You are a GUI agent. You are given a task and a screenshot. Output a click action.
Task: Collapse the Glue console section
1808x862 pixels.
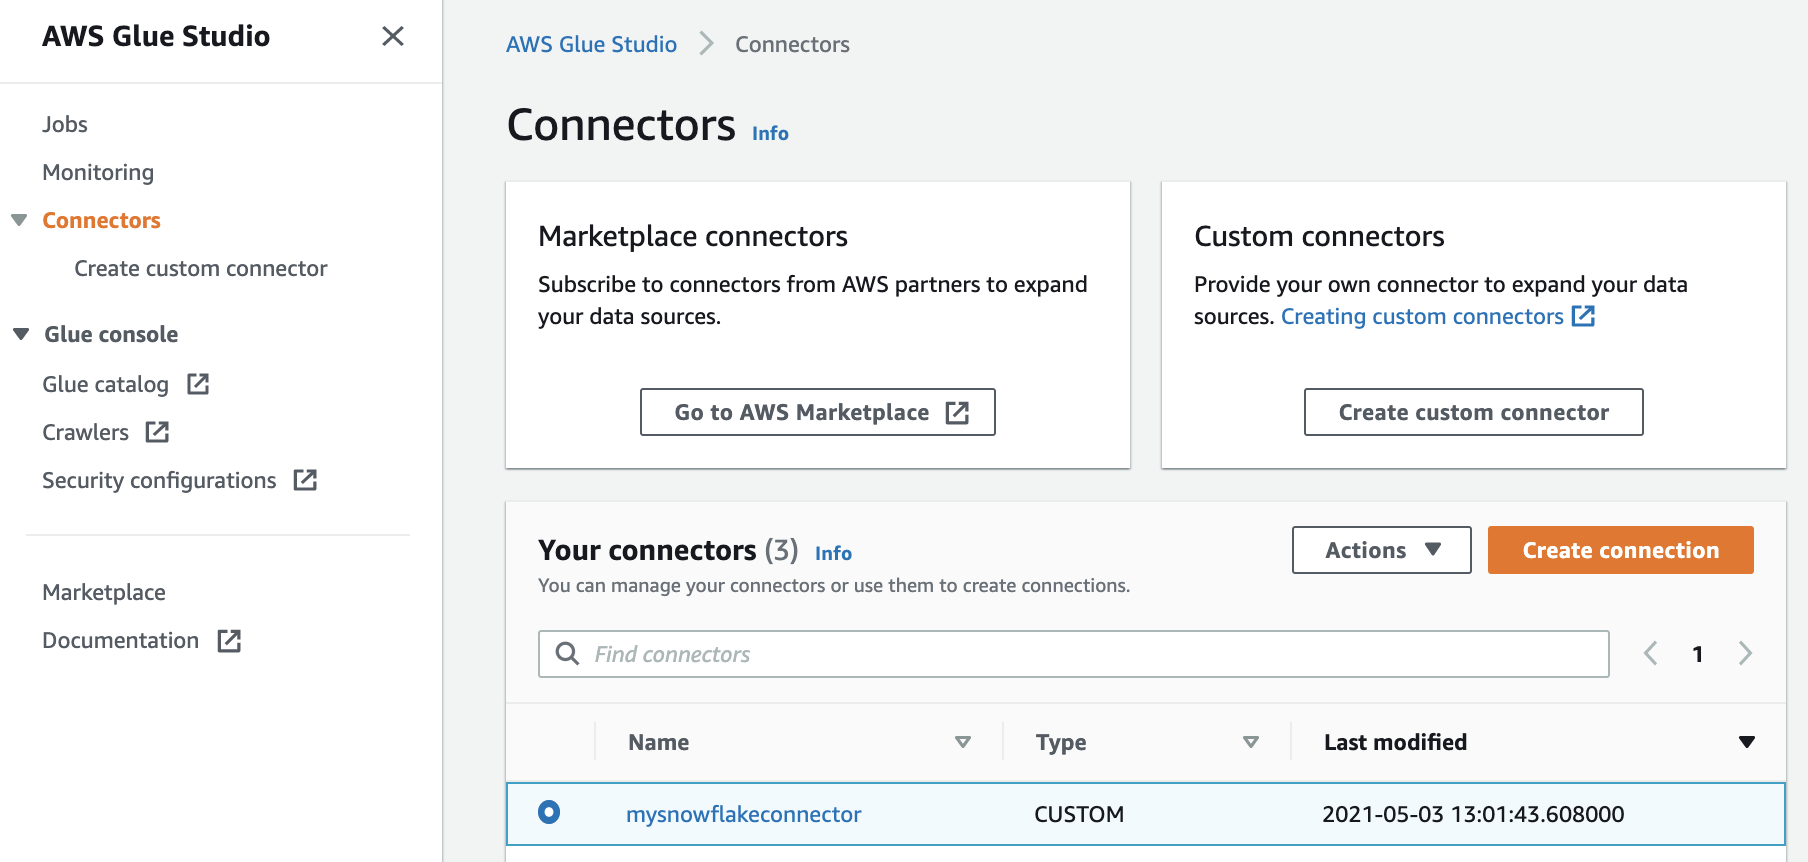pos(21,334)
